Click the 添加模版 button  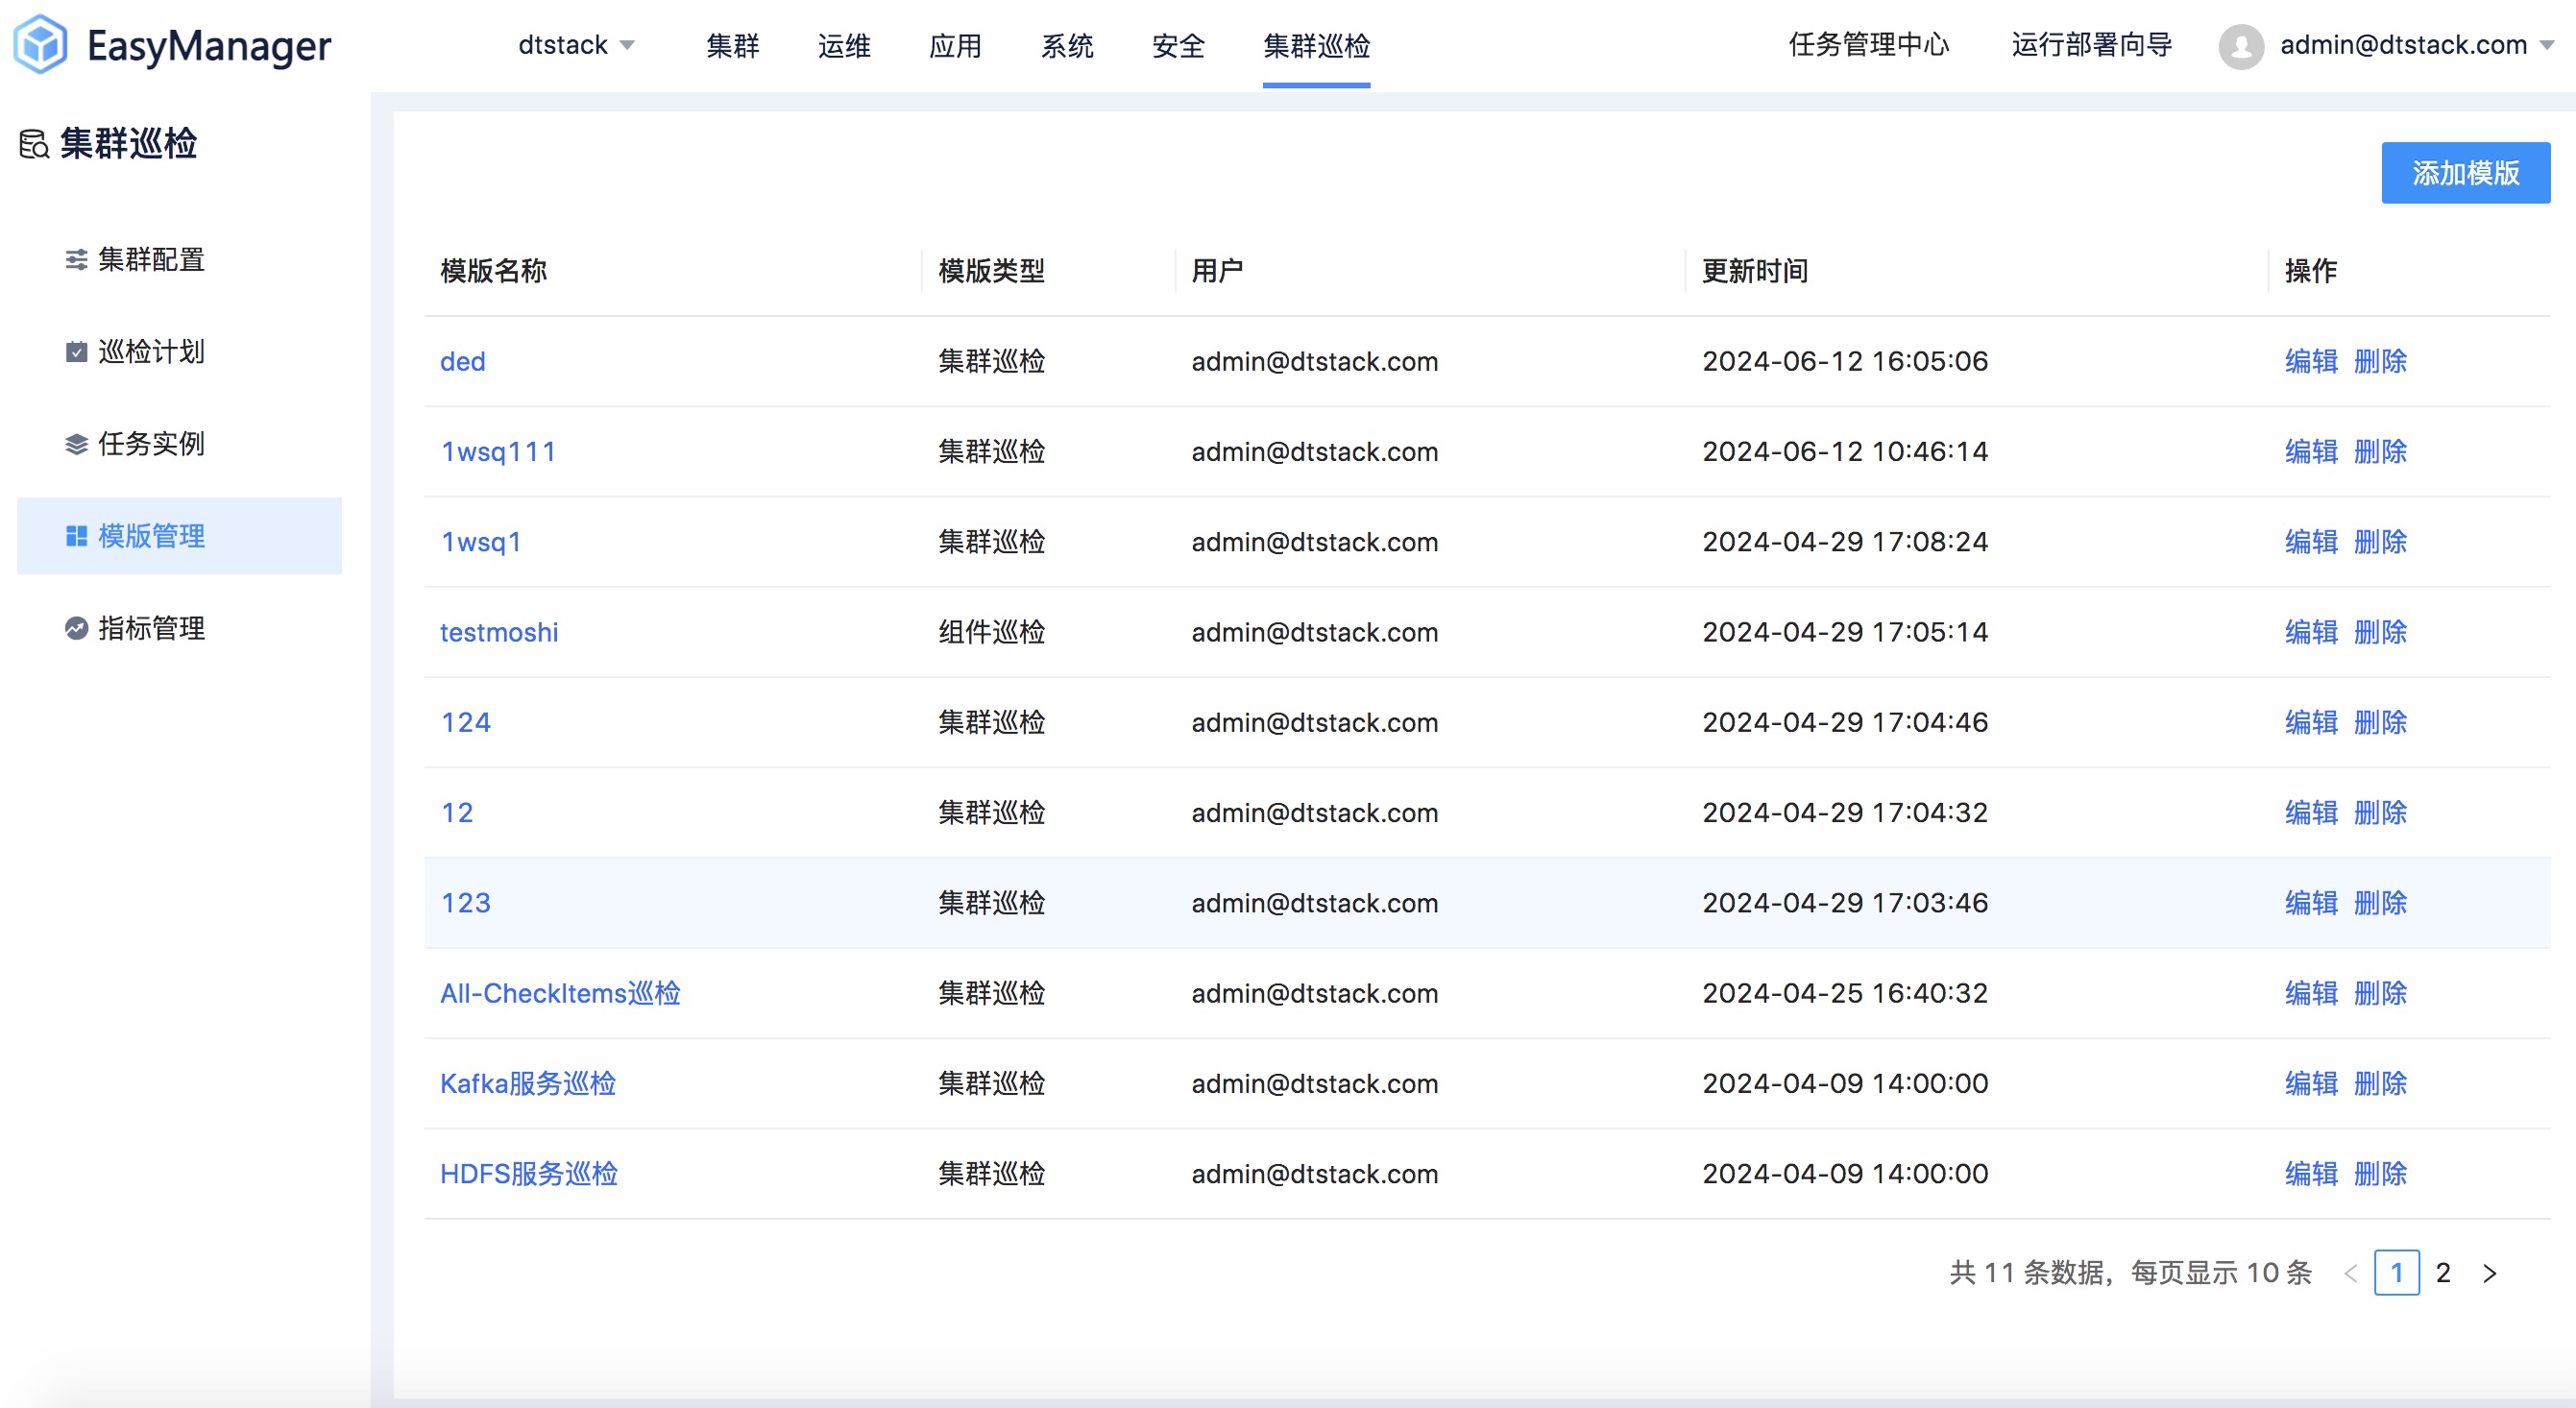pos(2465,173)
